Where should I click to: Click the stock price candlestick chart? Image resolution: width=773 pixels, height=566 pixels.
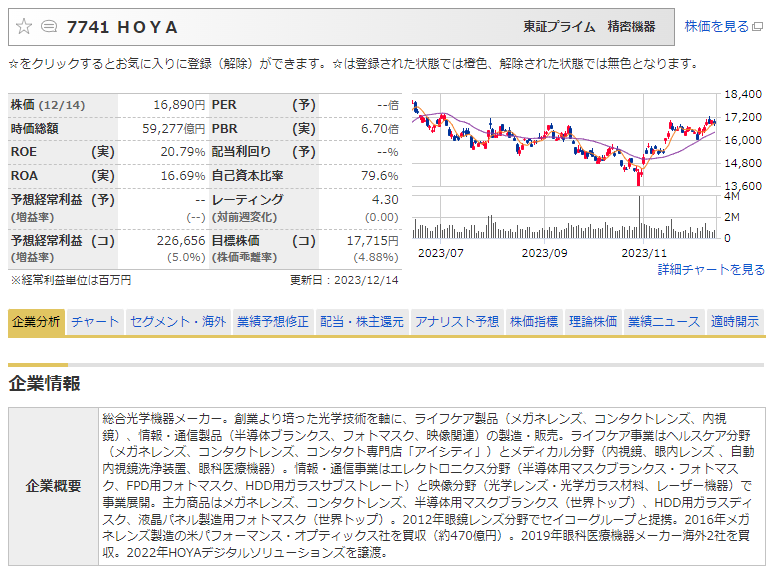(564, 140)
